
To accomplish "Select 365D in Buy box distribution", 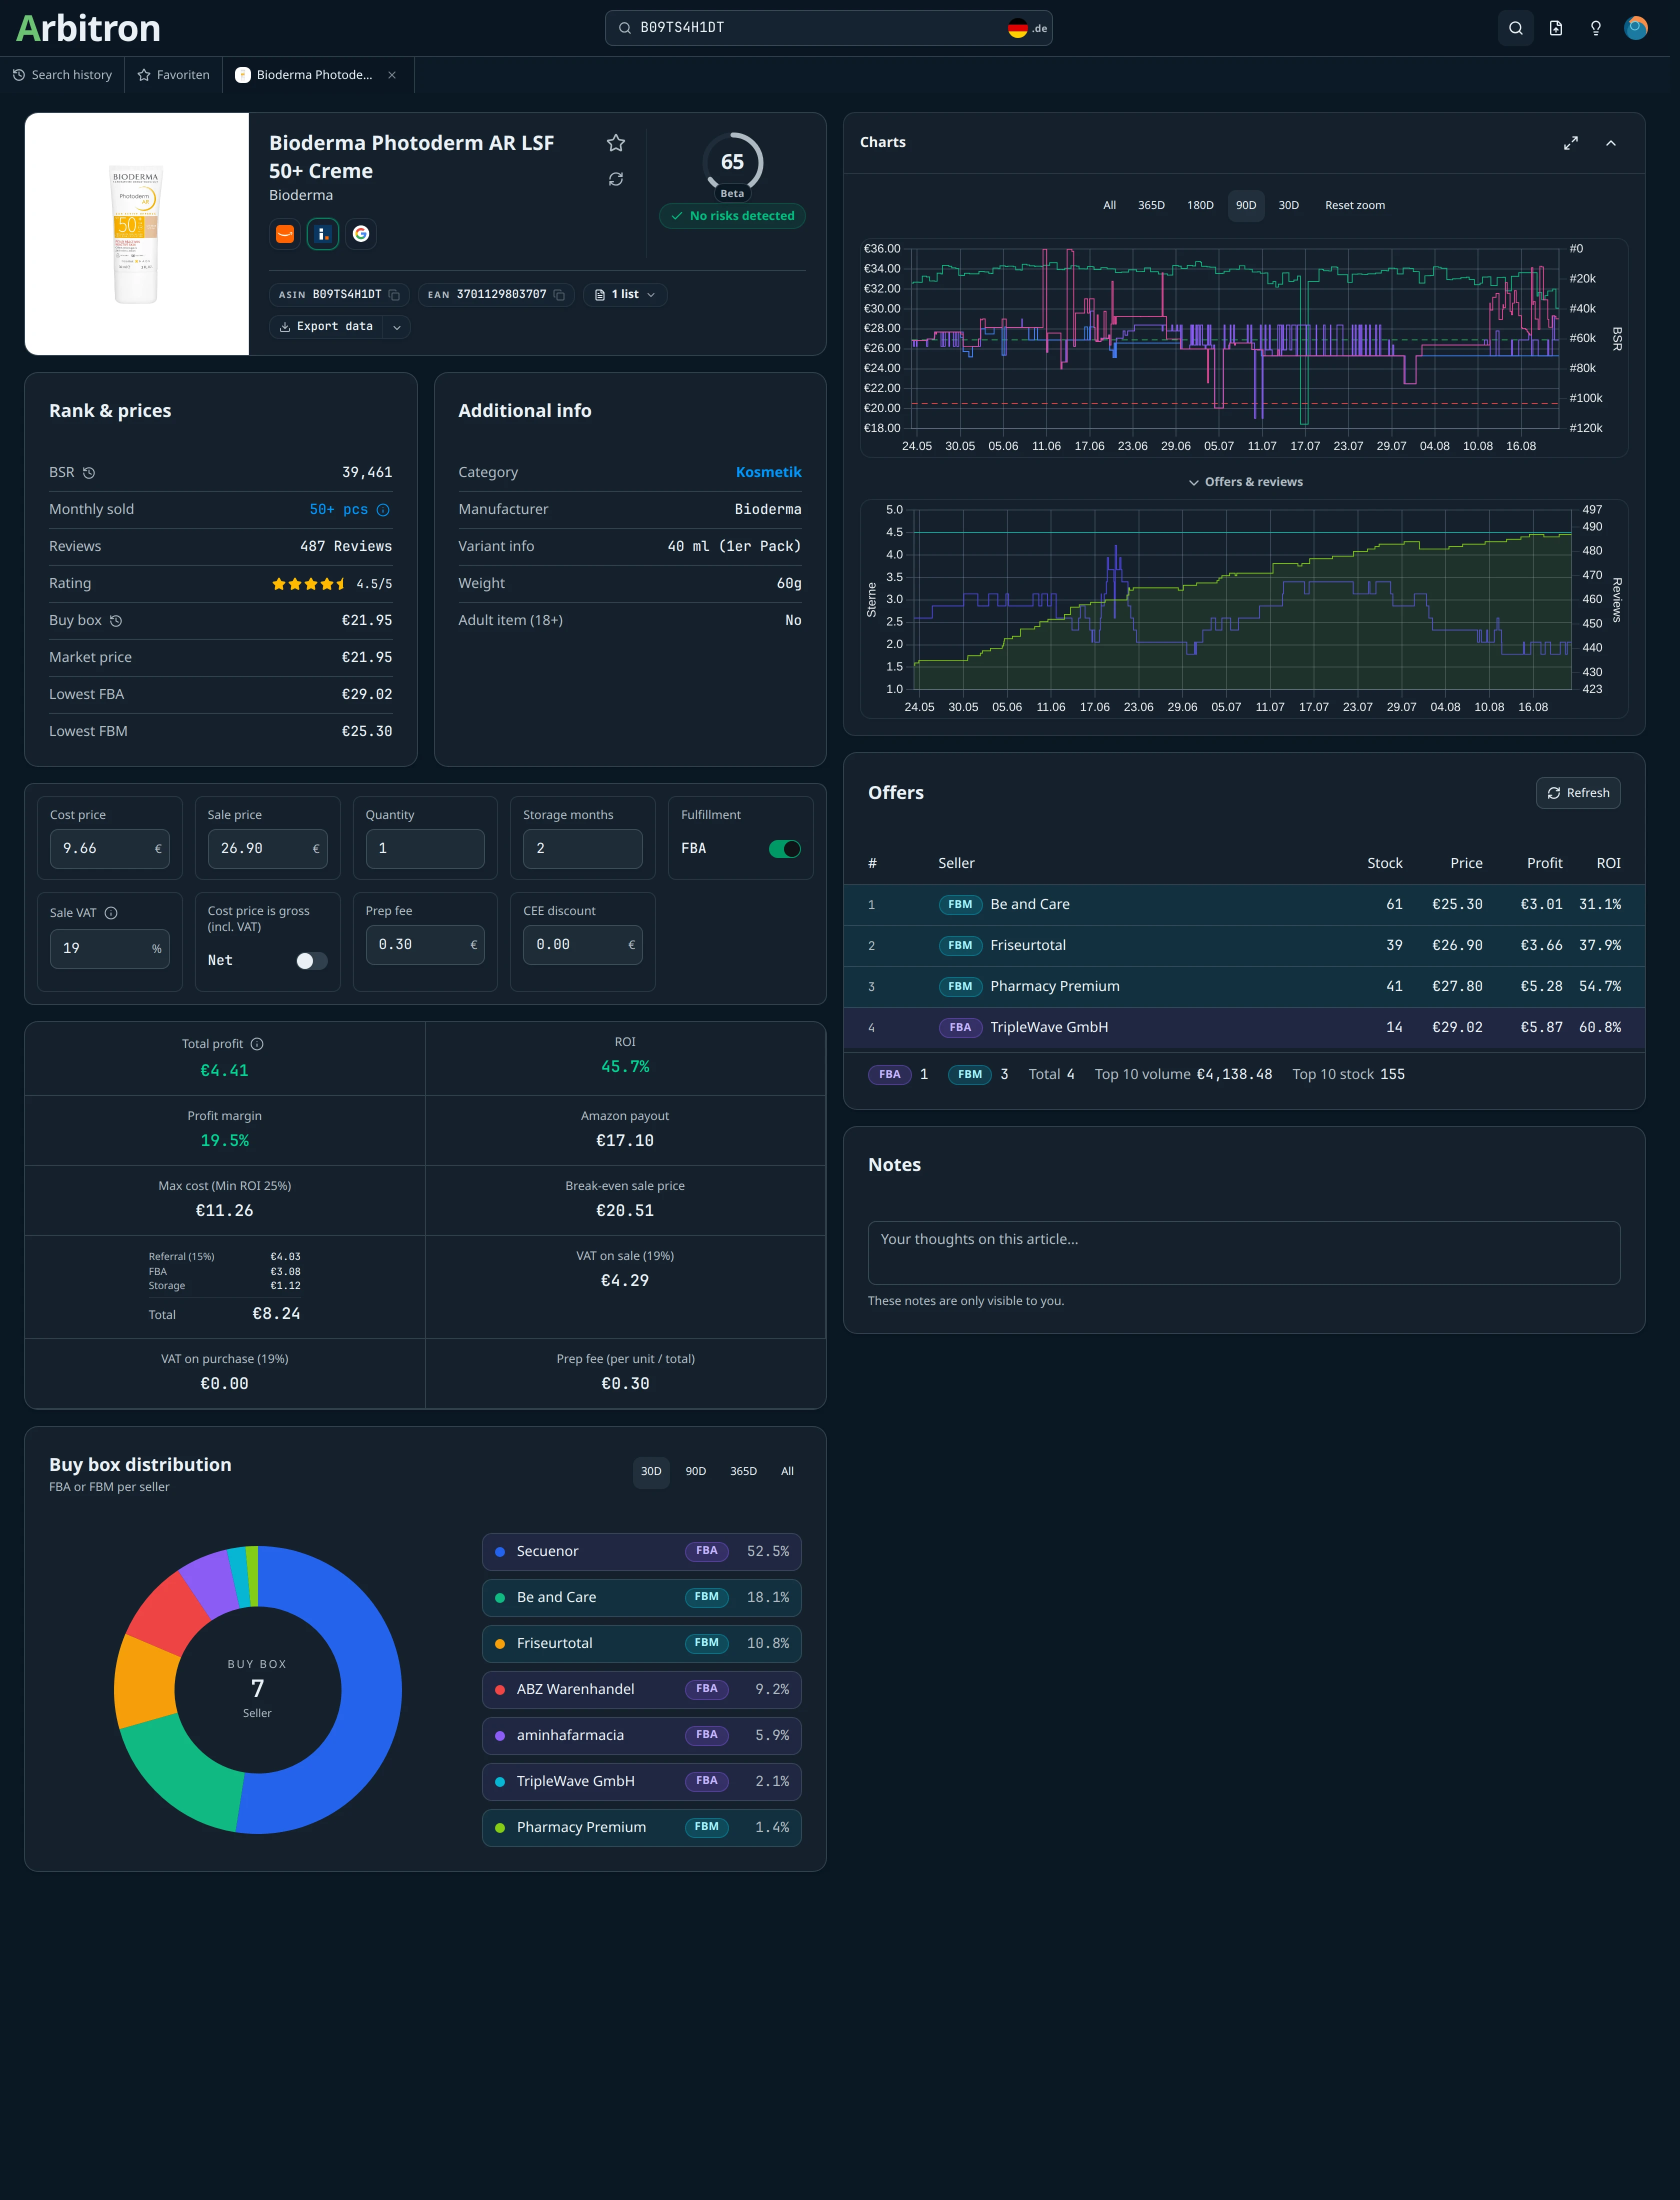I will coord(743,1472).
